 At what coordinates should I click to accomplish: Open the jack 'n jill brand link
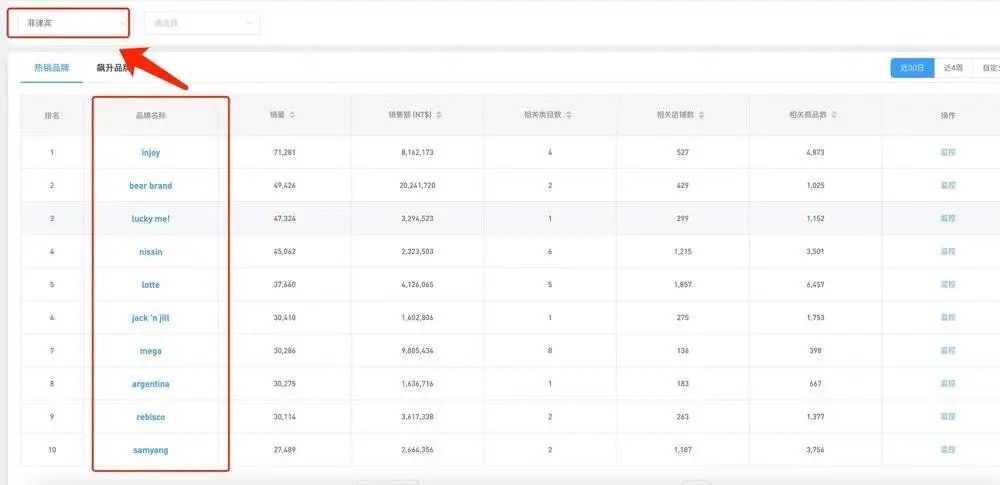[x=151, y=318]
